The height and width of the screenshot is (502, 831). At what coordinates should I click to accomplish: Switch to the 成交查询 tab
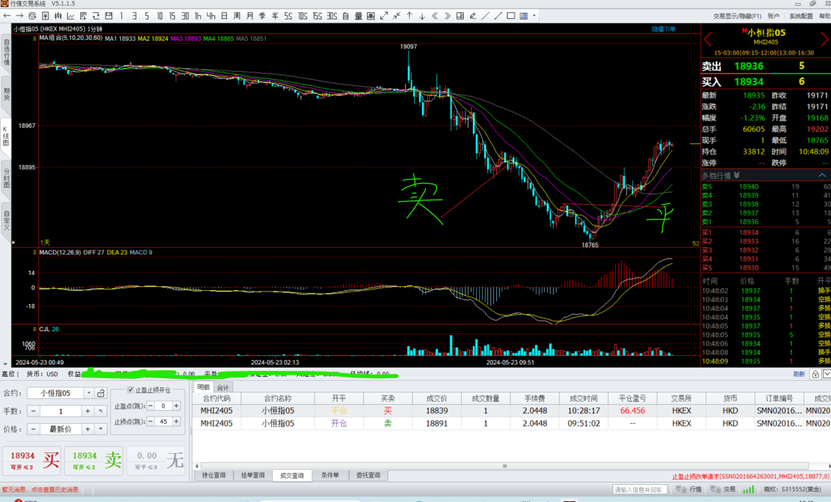pyautogui.click(x=292, y=475)
